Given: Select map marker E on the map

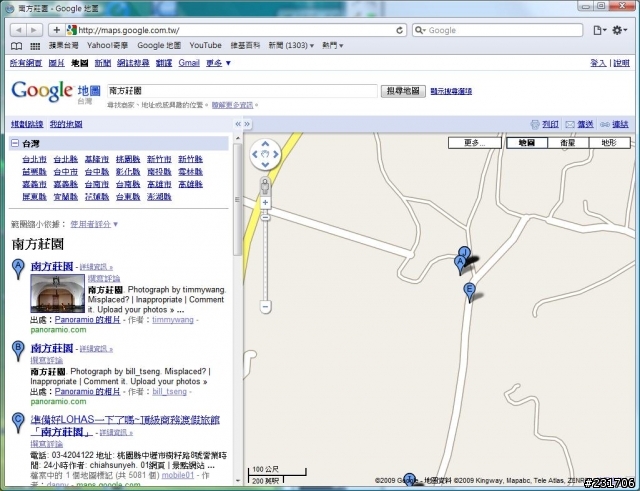Looking at the screenshot, I should (469, 292).
